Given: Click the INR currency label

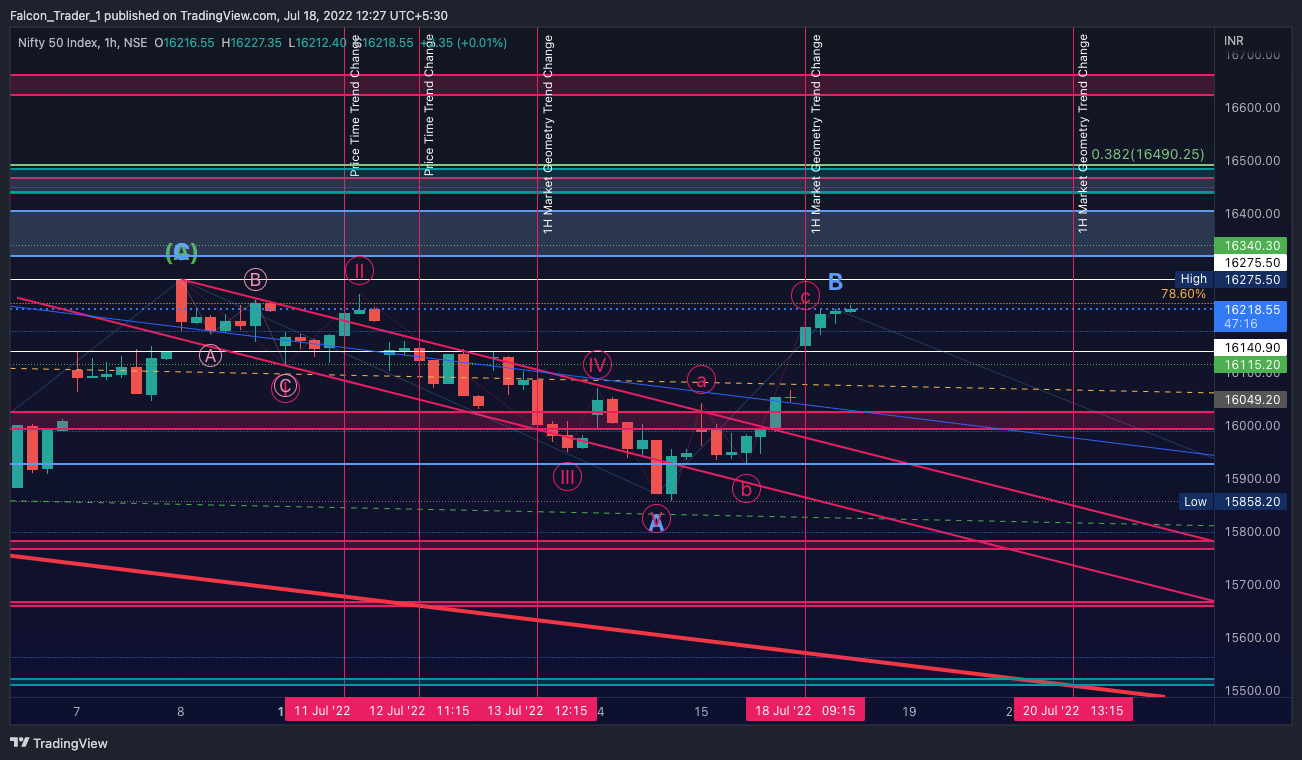Looking at the screenshot, I should (1234, 40).
